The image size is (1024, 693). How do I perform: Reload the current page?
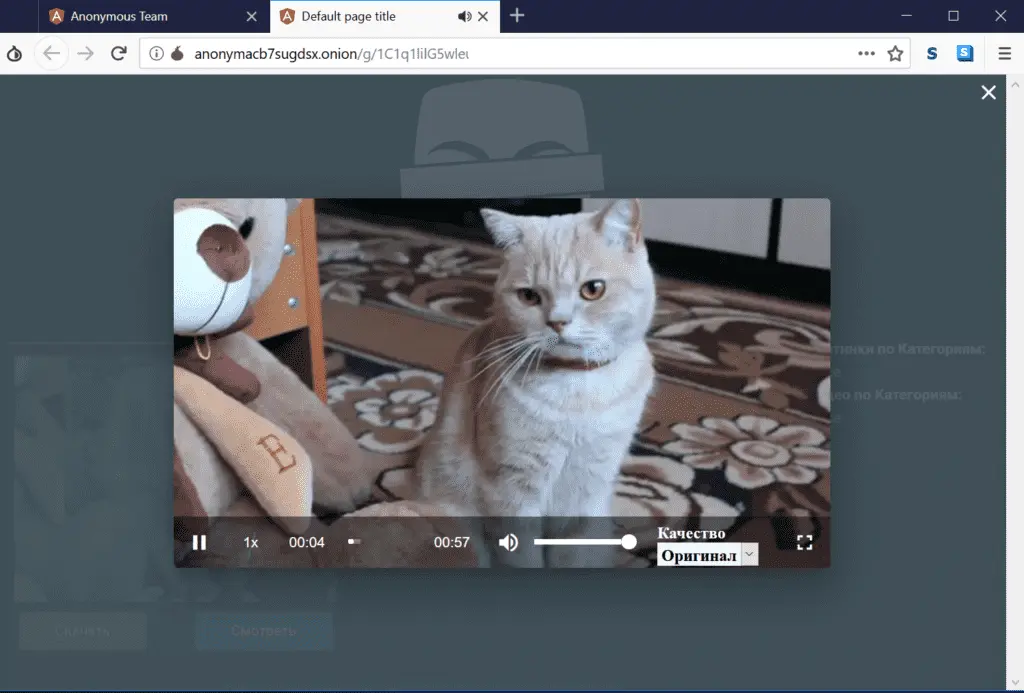point(118,54)
